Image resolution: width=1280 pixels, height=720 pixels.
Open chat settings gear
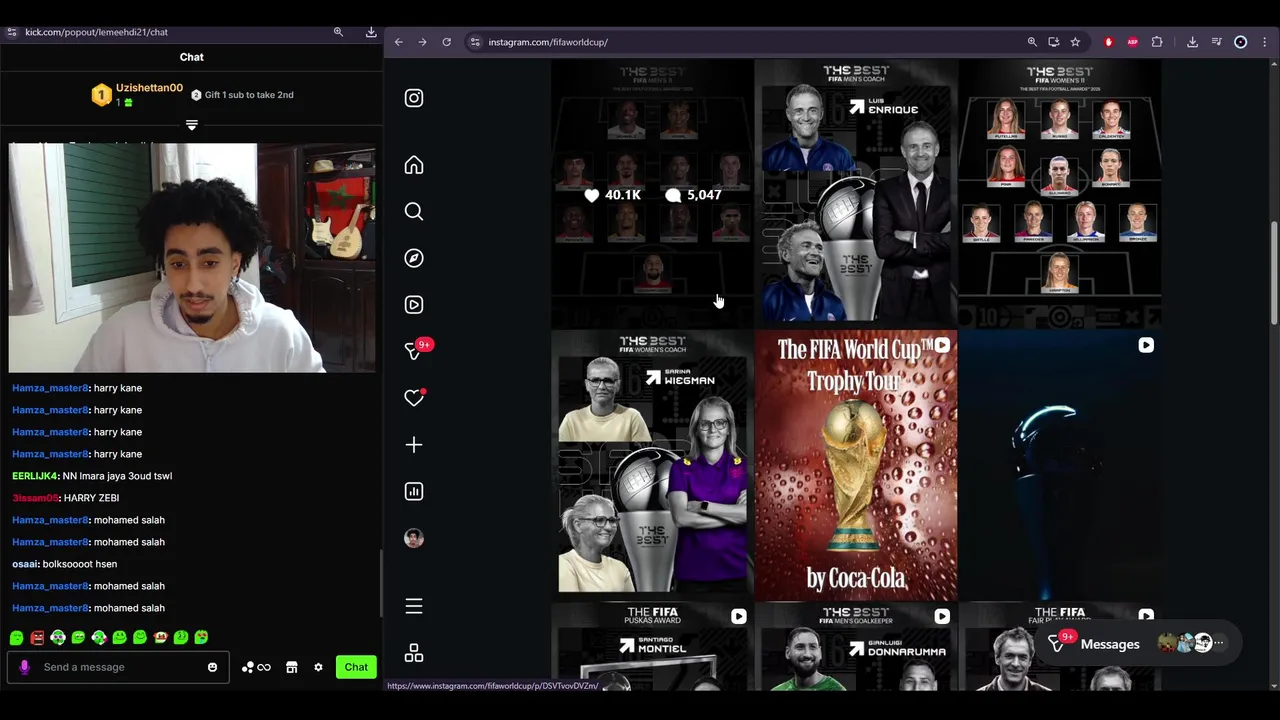point(318,667)
